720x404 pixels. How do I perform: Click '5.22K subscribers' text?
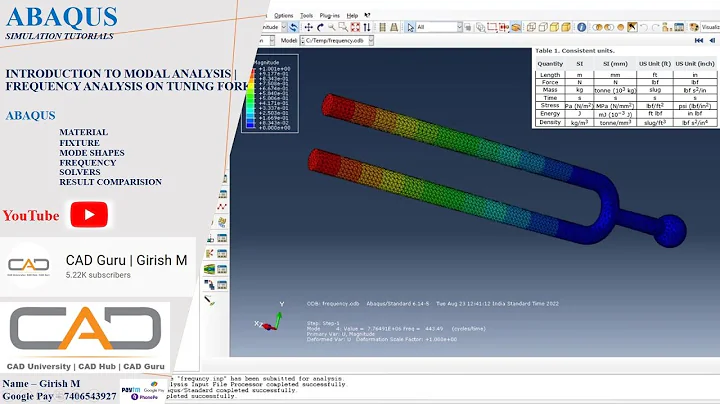click(x=98, y=275)
